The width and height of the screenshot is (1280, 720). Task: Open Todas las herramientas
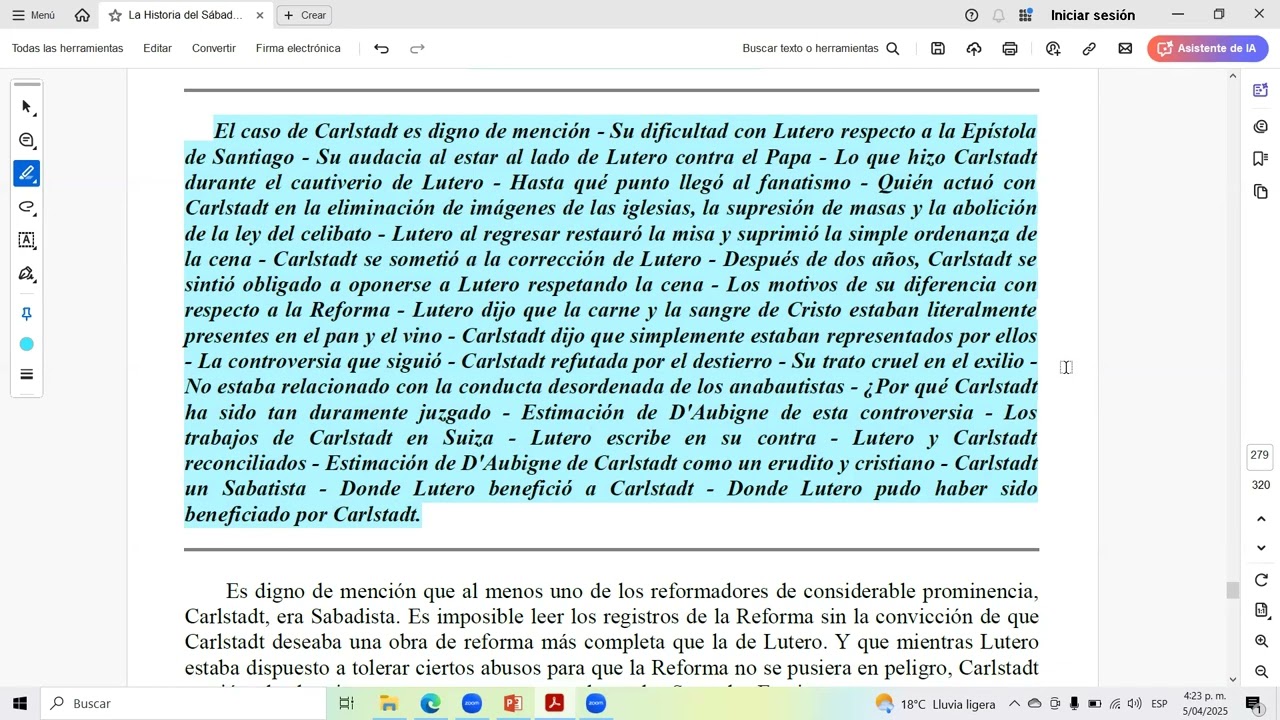point(68,48)
